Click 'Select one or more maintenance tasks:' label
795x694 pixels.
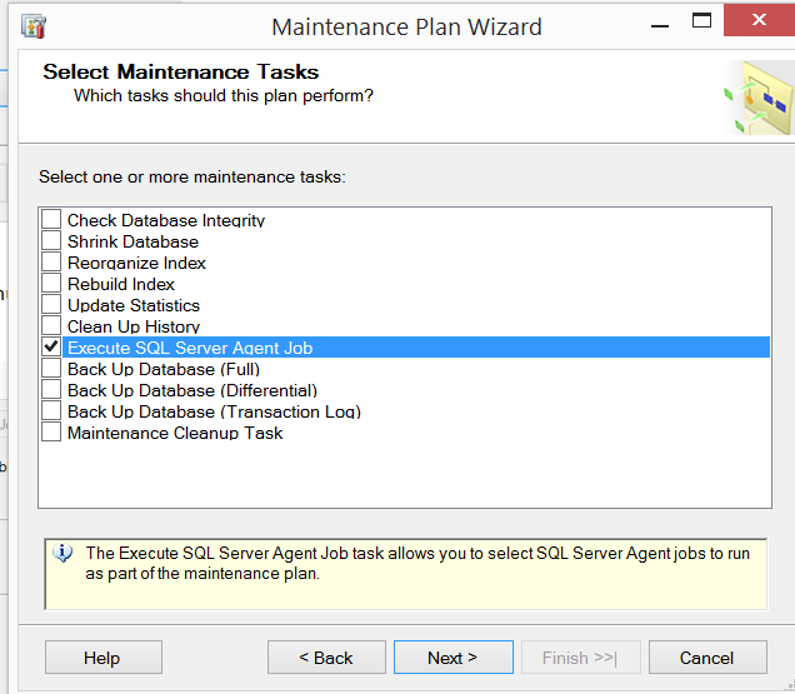192,177
